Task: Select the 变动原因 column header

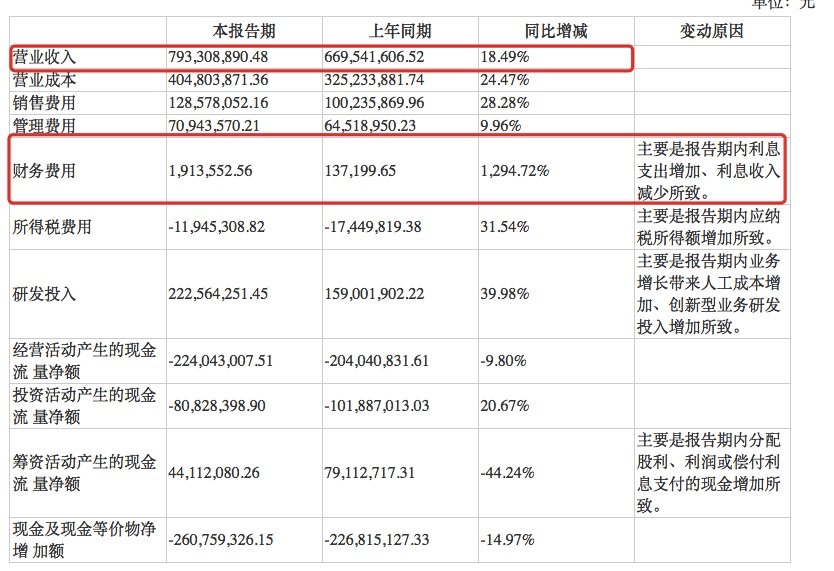Action: [x=710, y=31]
